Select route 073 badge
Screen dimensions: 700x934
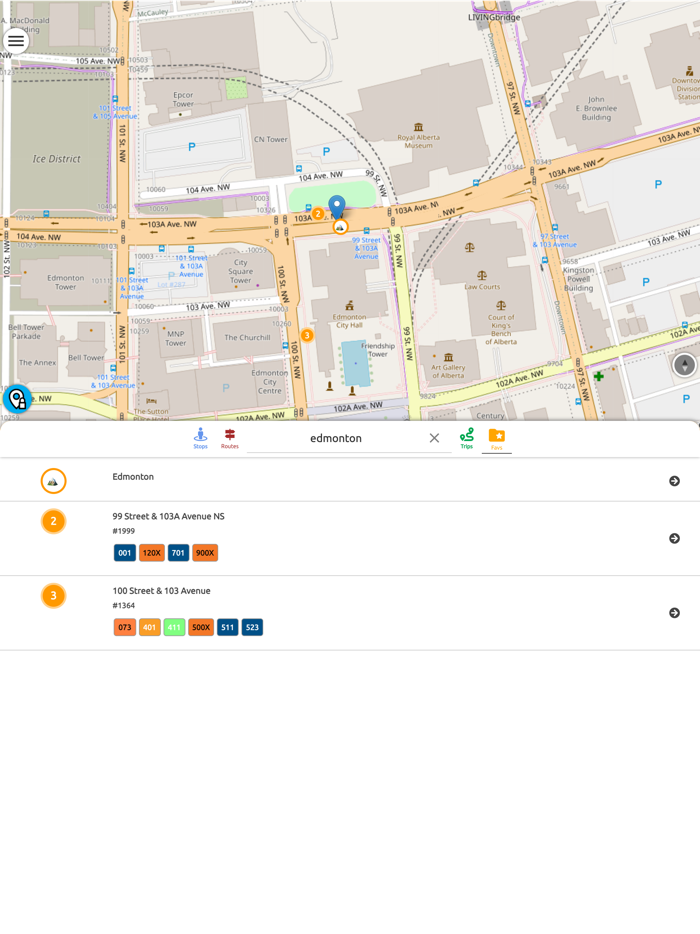(x=125, y=627)
